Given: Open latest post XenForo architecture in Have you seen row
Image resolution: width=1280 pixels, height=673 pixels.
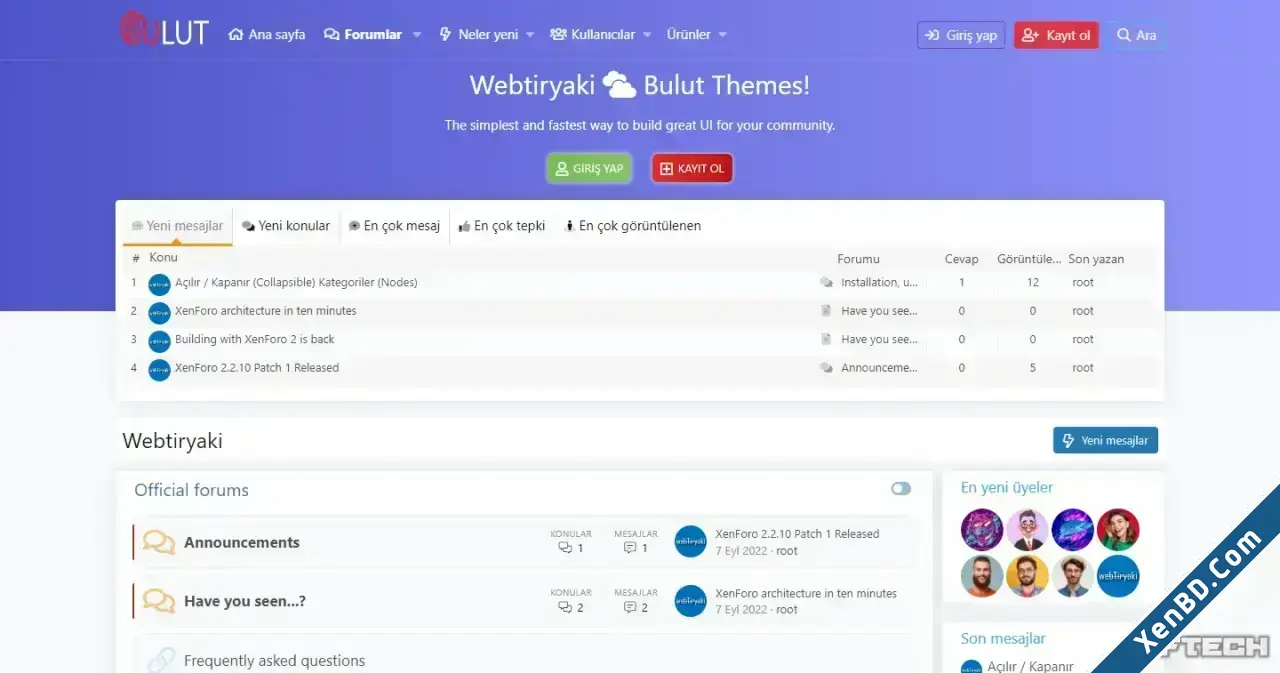Looking at the screenshot, I should 806,593.
